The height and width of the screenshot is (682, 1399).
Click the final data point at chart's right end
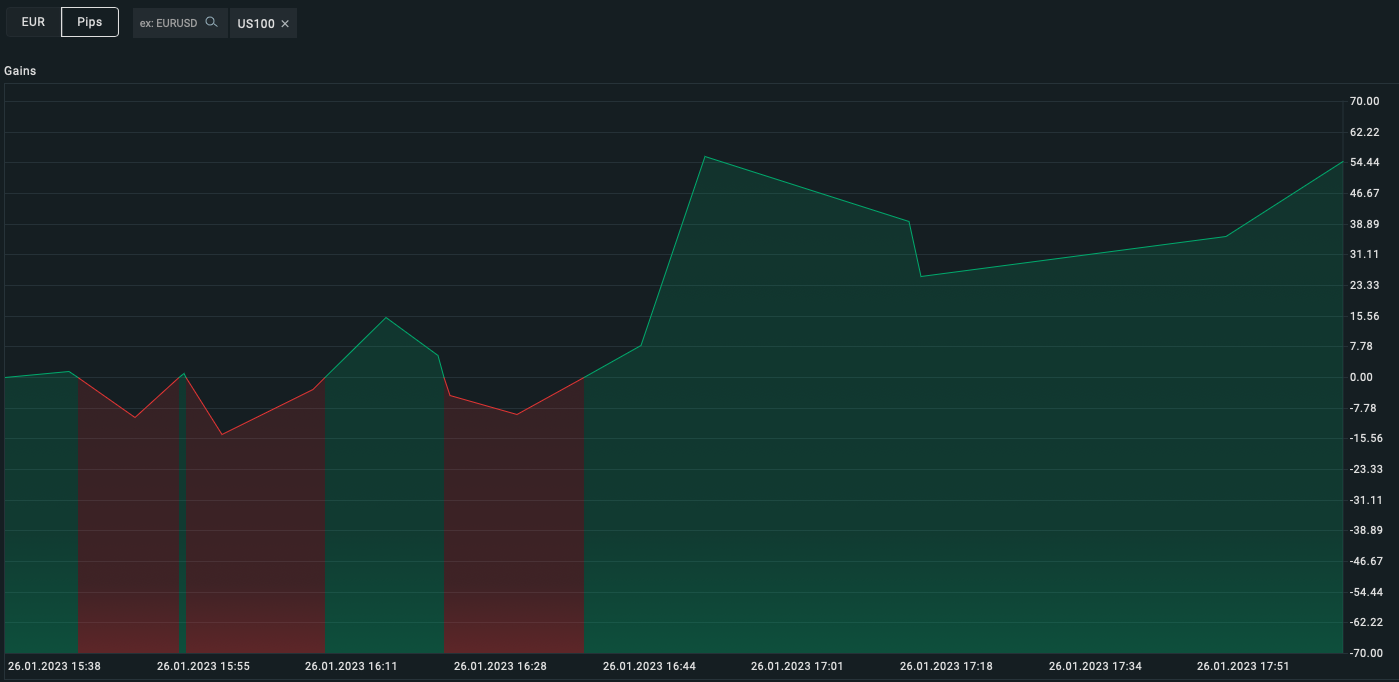click(1342, 161)
